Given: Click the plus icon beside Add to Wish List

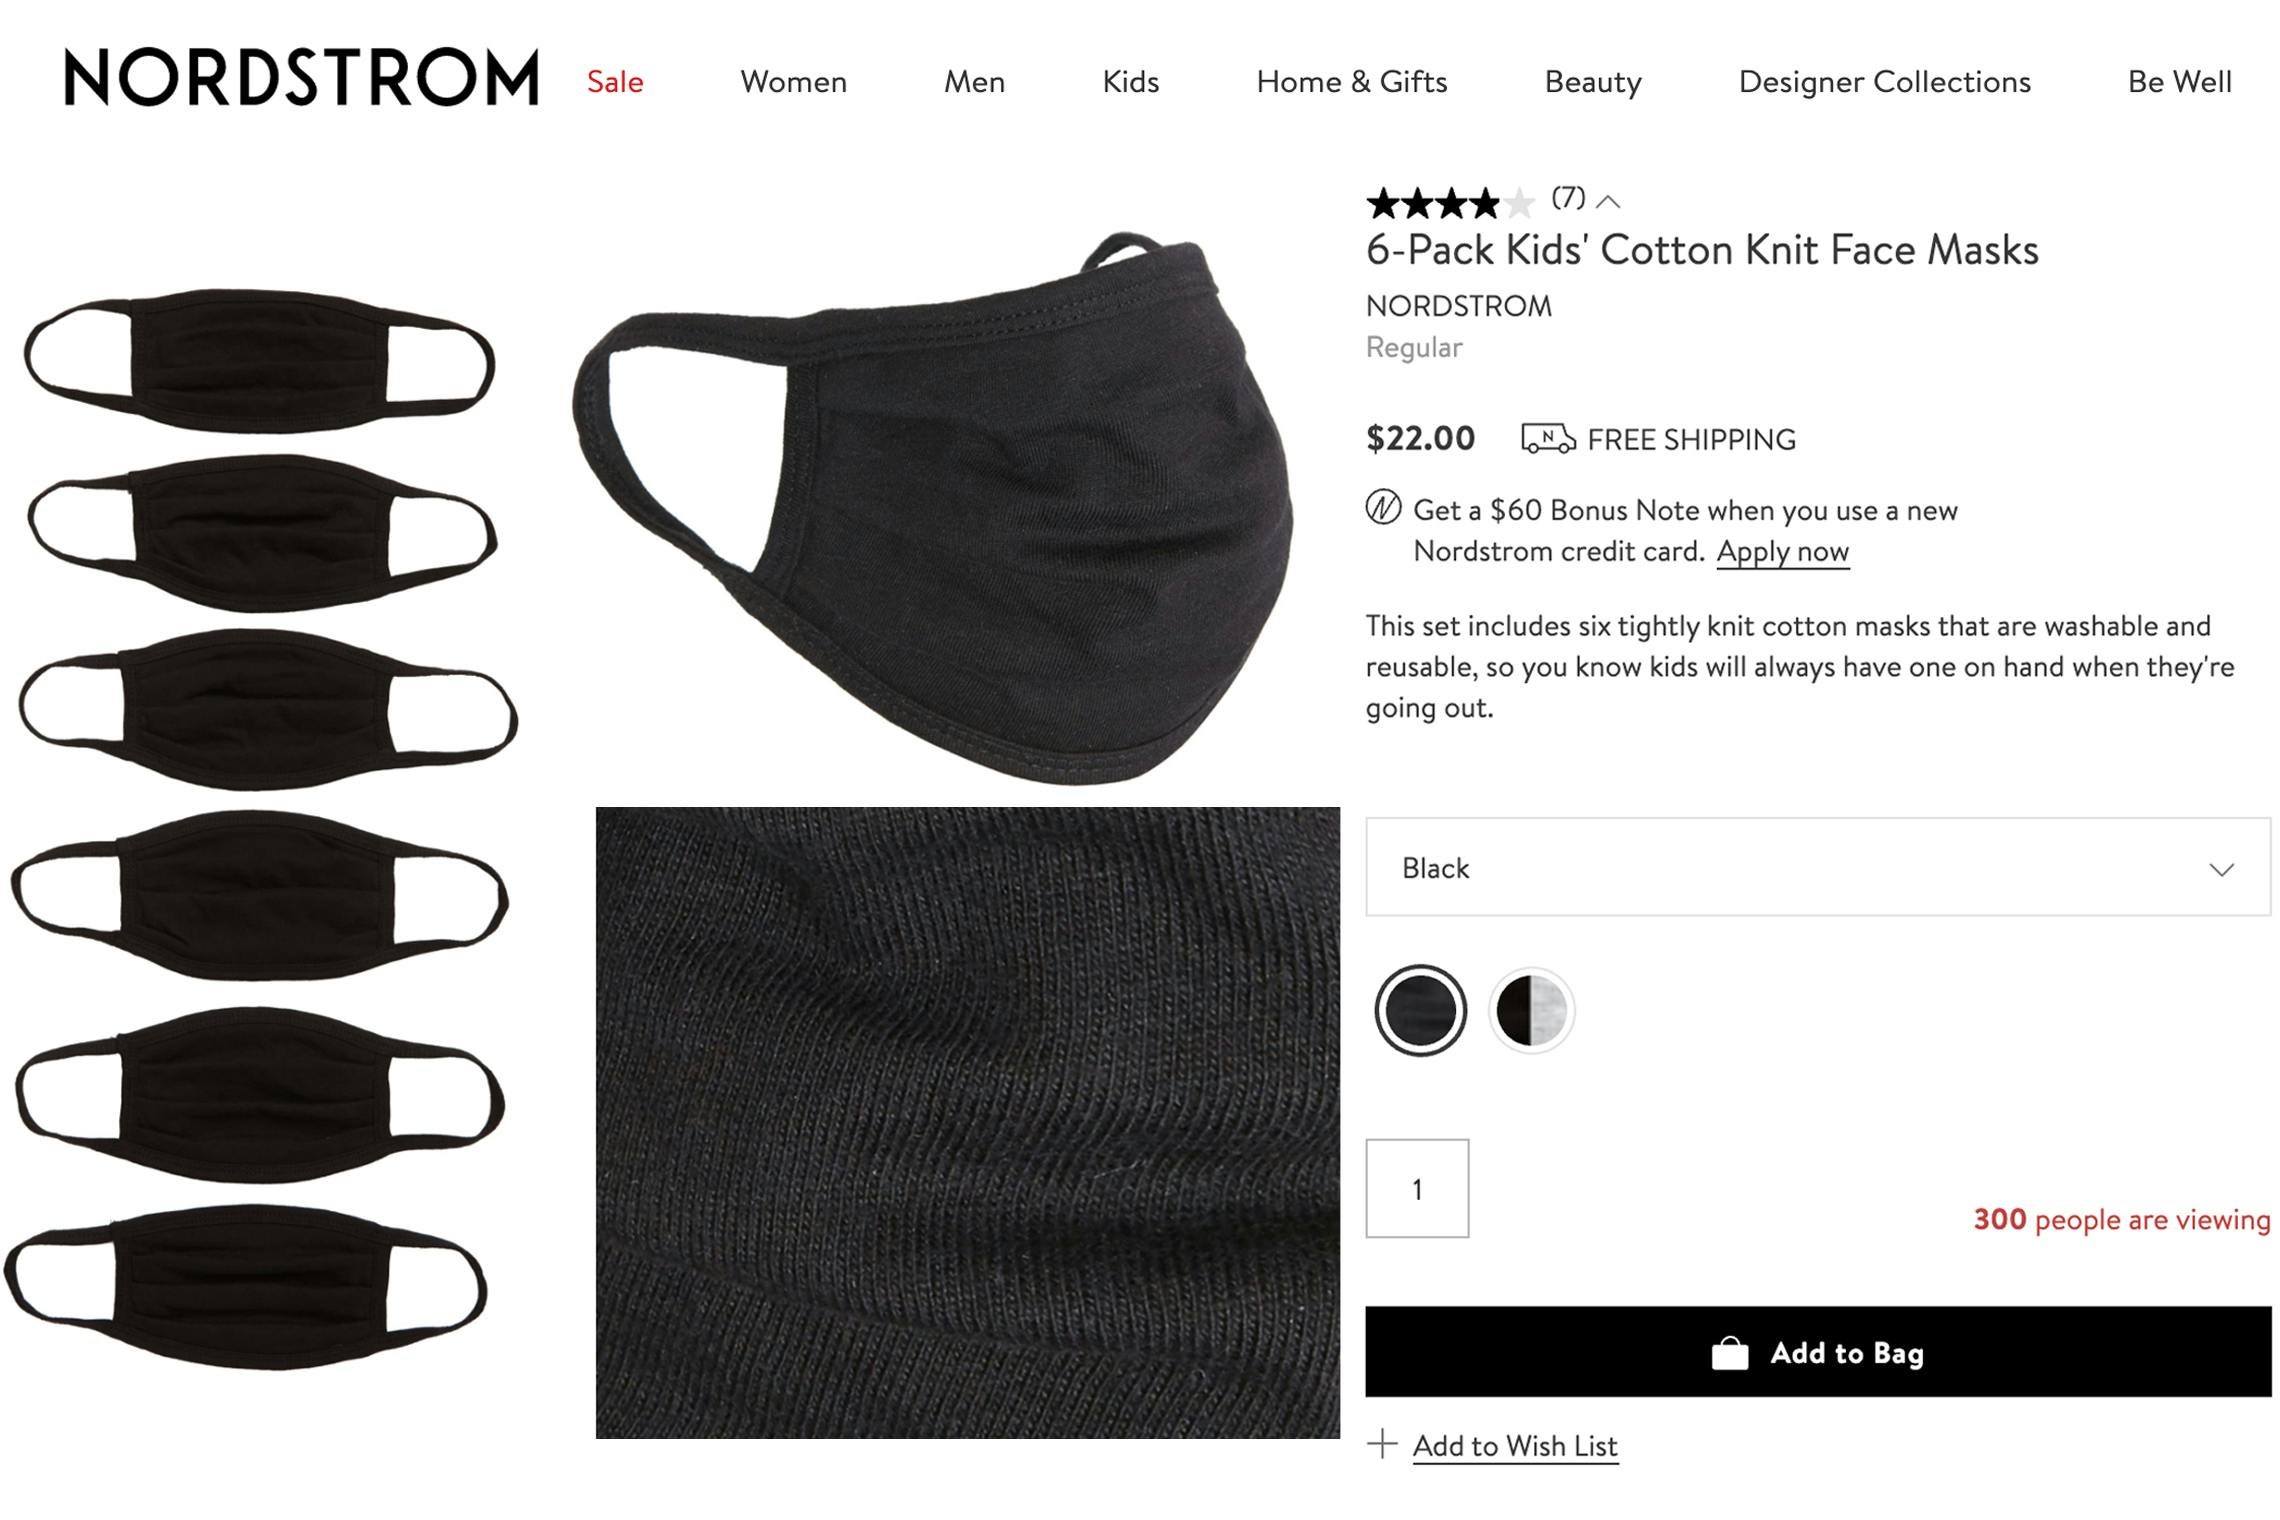Looking at the screenshot, I should coord(1382,1443).
